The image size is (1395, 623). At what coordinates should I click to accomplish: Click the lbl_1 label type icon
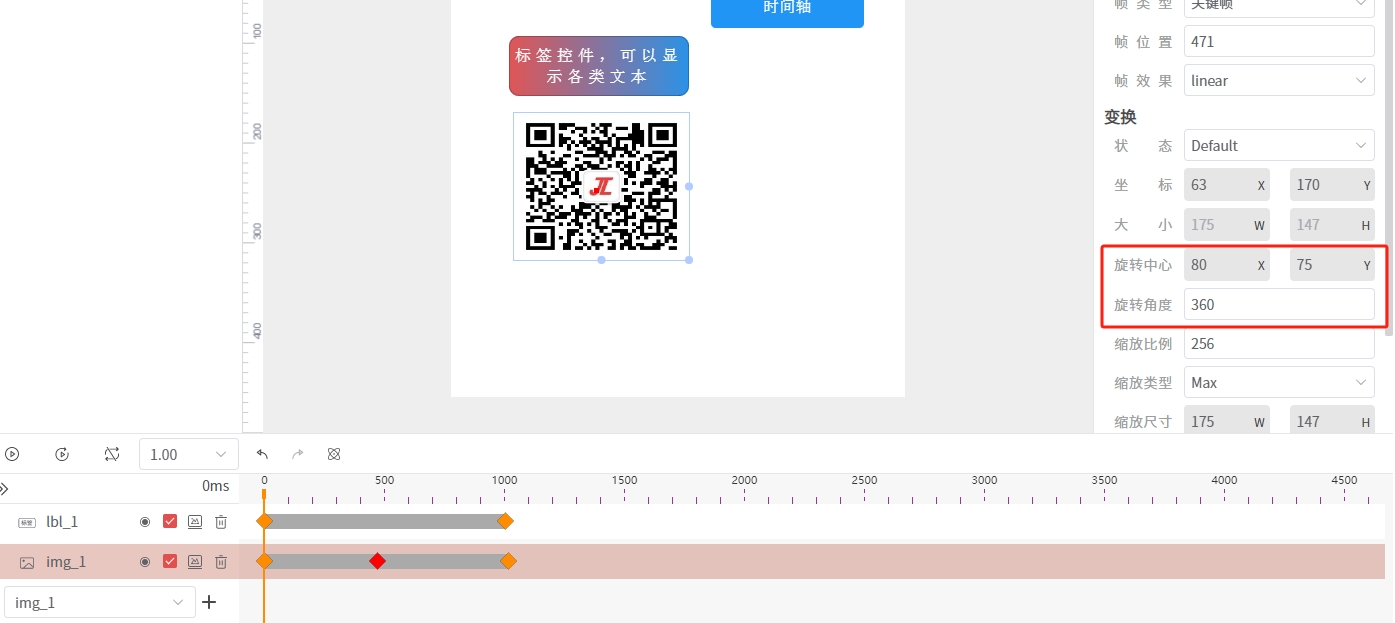coord(27,522)
